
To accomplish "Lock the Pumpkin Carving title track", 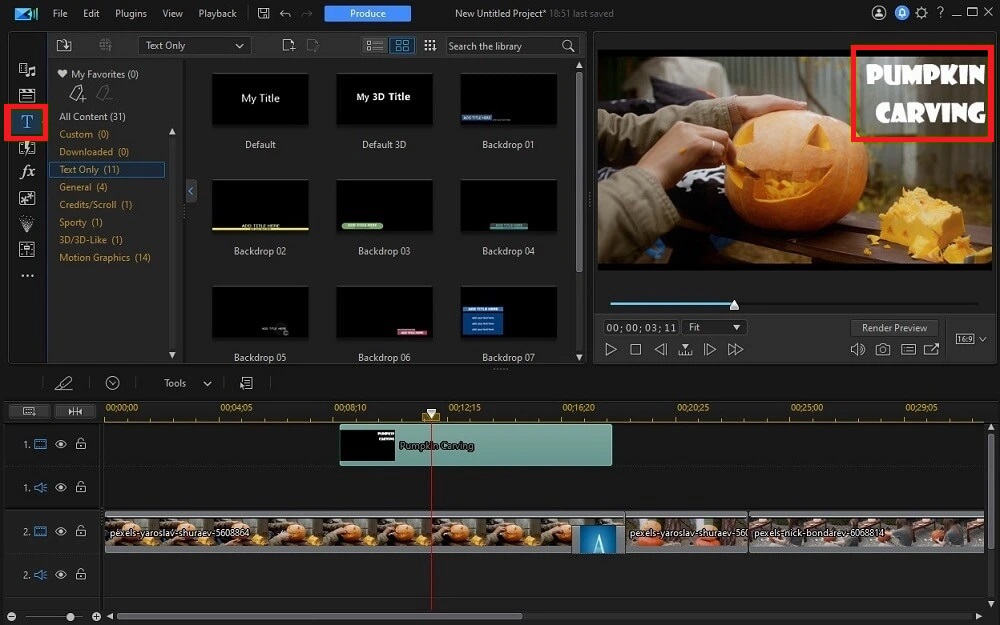I will click(81, 444).
